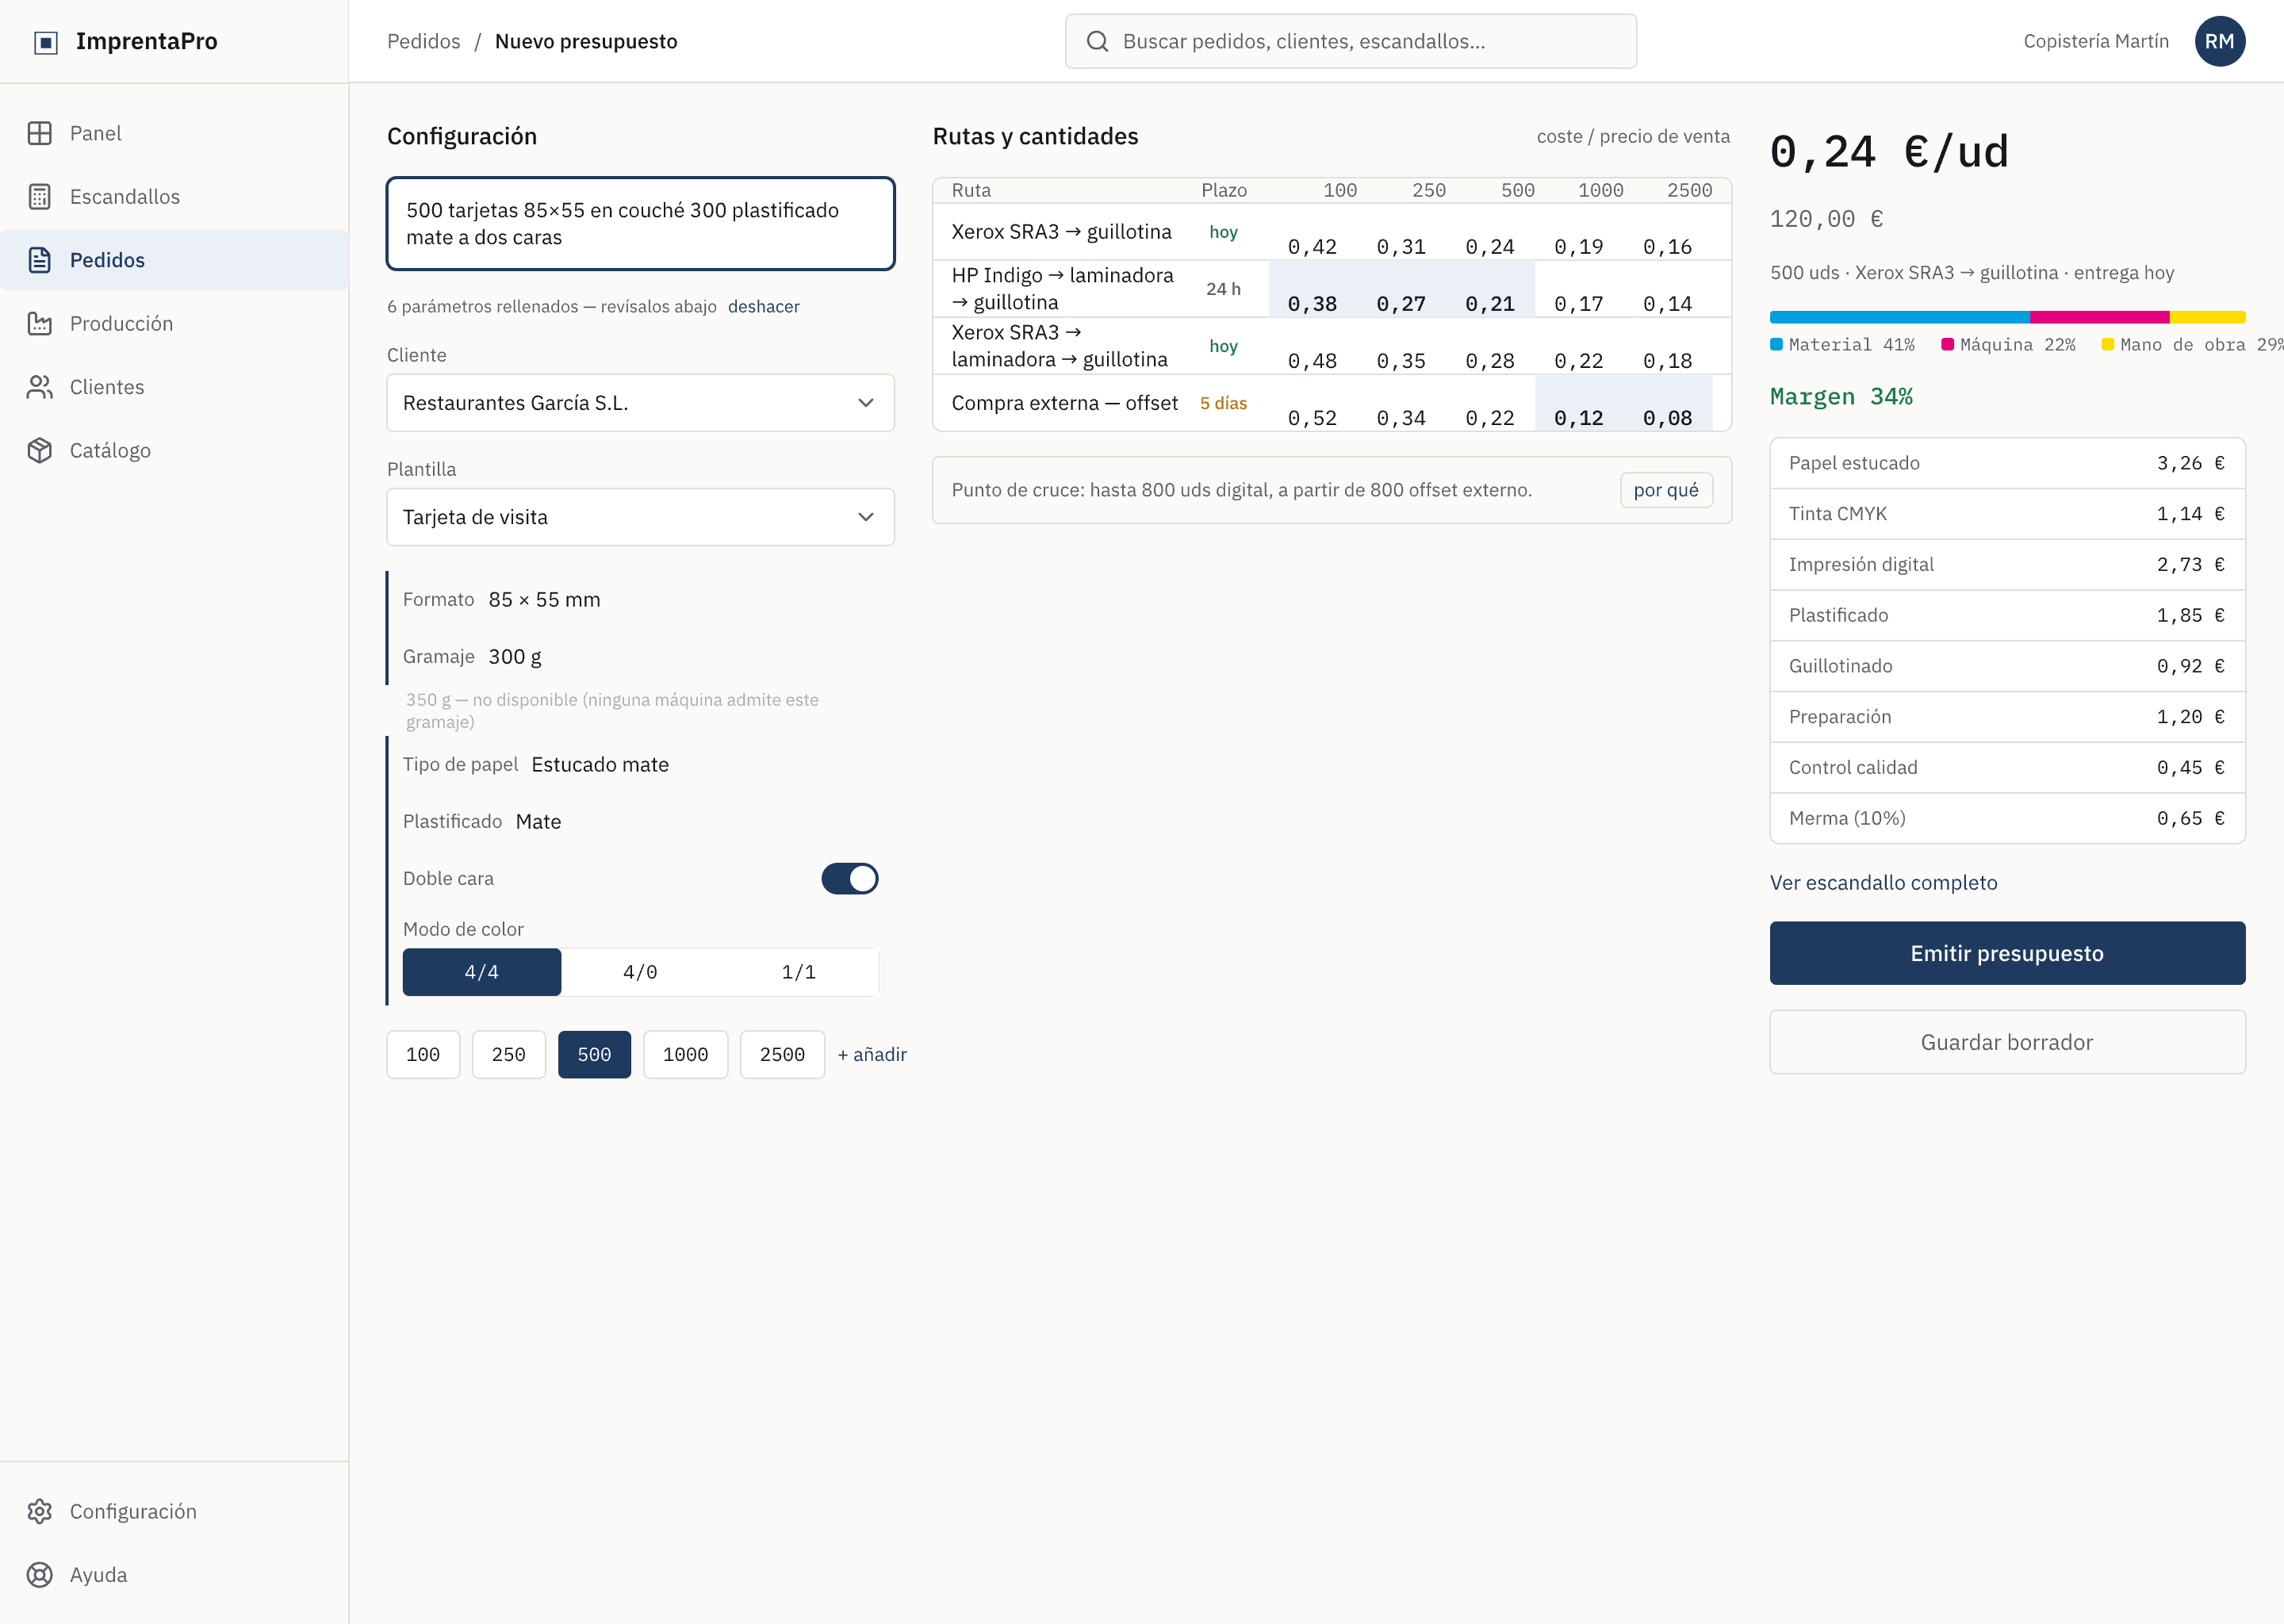The image size is (2284, 1624).
Task: Open Ver escandallo completo link
Action: pos(1883,882)
